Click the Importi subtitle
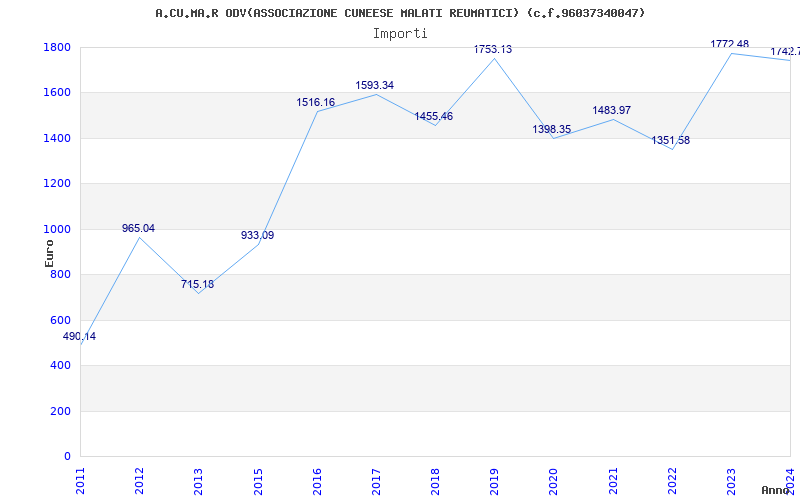The width and height of the screenshot is (800, 500). [400, 34]
